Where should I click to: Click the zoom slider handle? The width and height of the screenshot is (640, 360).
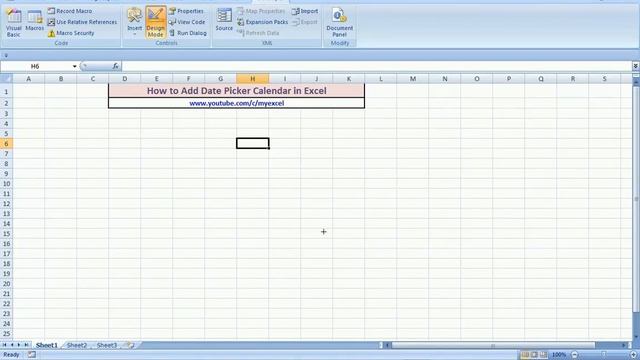coord(604,355)
